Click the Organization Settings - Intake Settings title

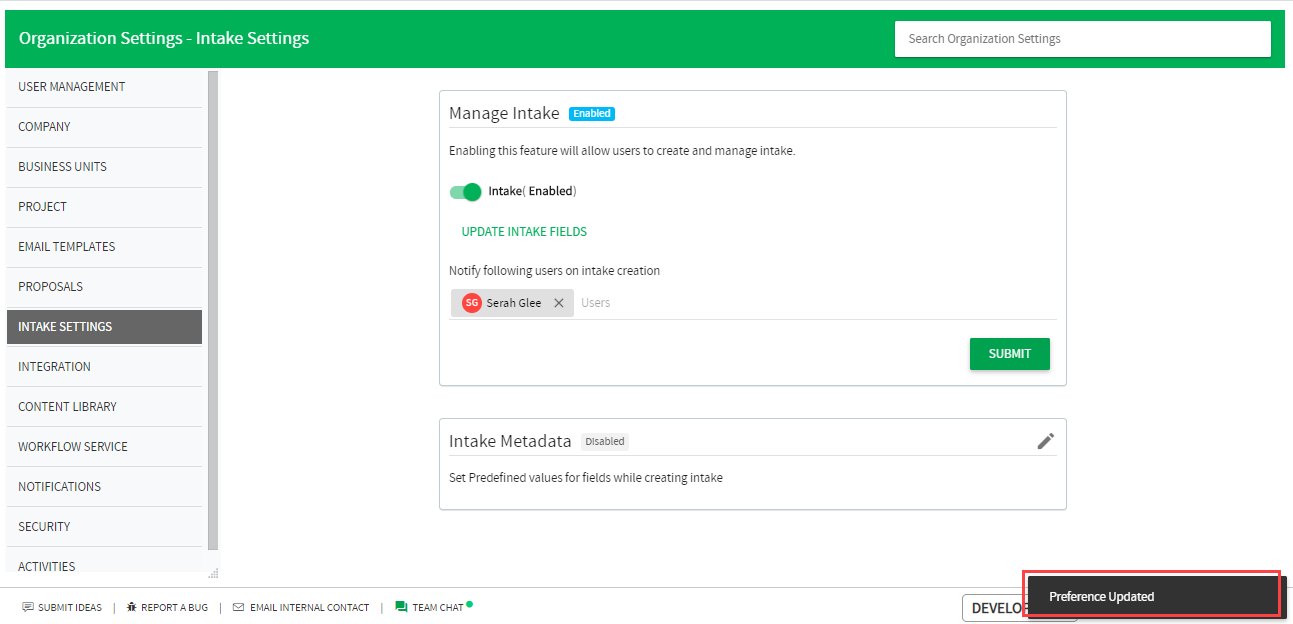[164, 39]
